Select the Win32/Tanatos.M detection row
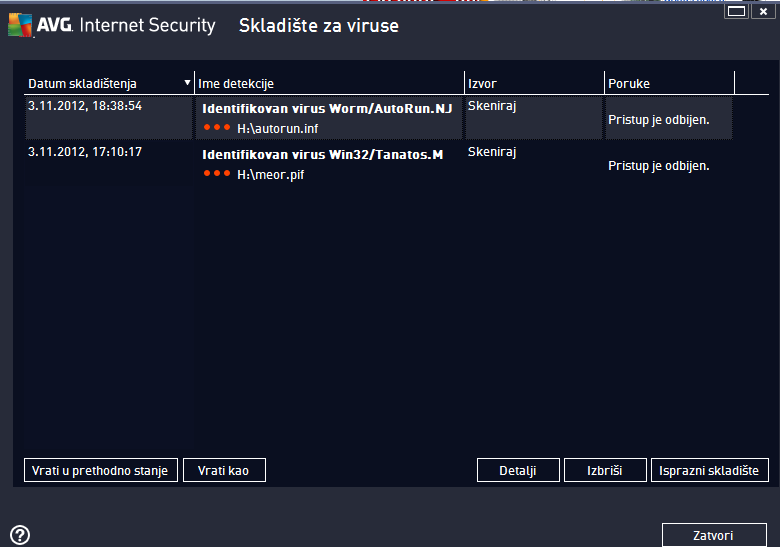Viewport: 780px width, 547px height. [322, 155]
